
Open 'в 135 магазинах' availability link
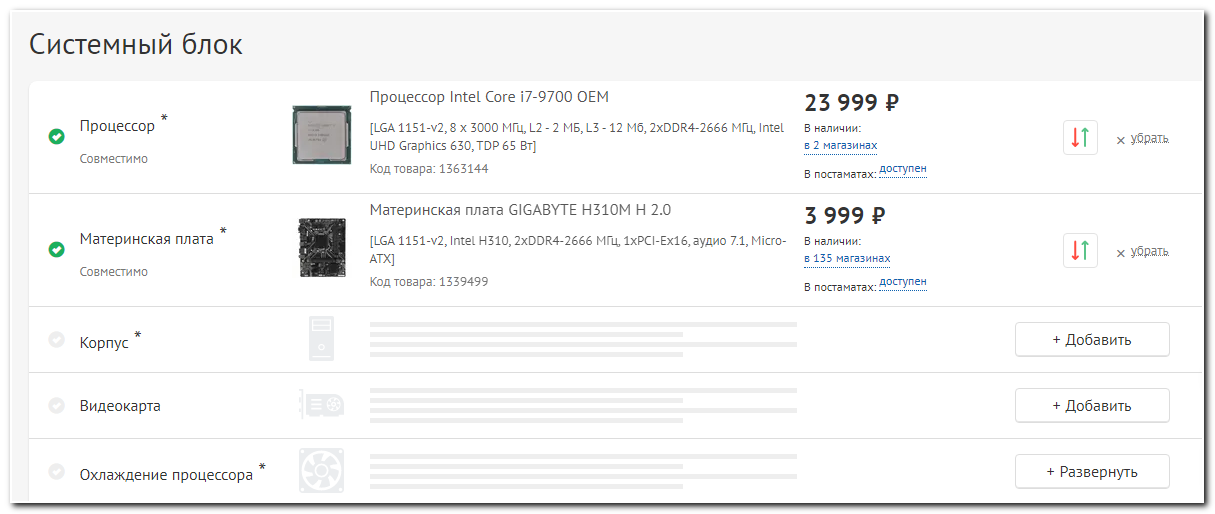tap(846, 259)
